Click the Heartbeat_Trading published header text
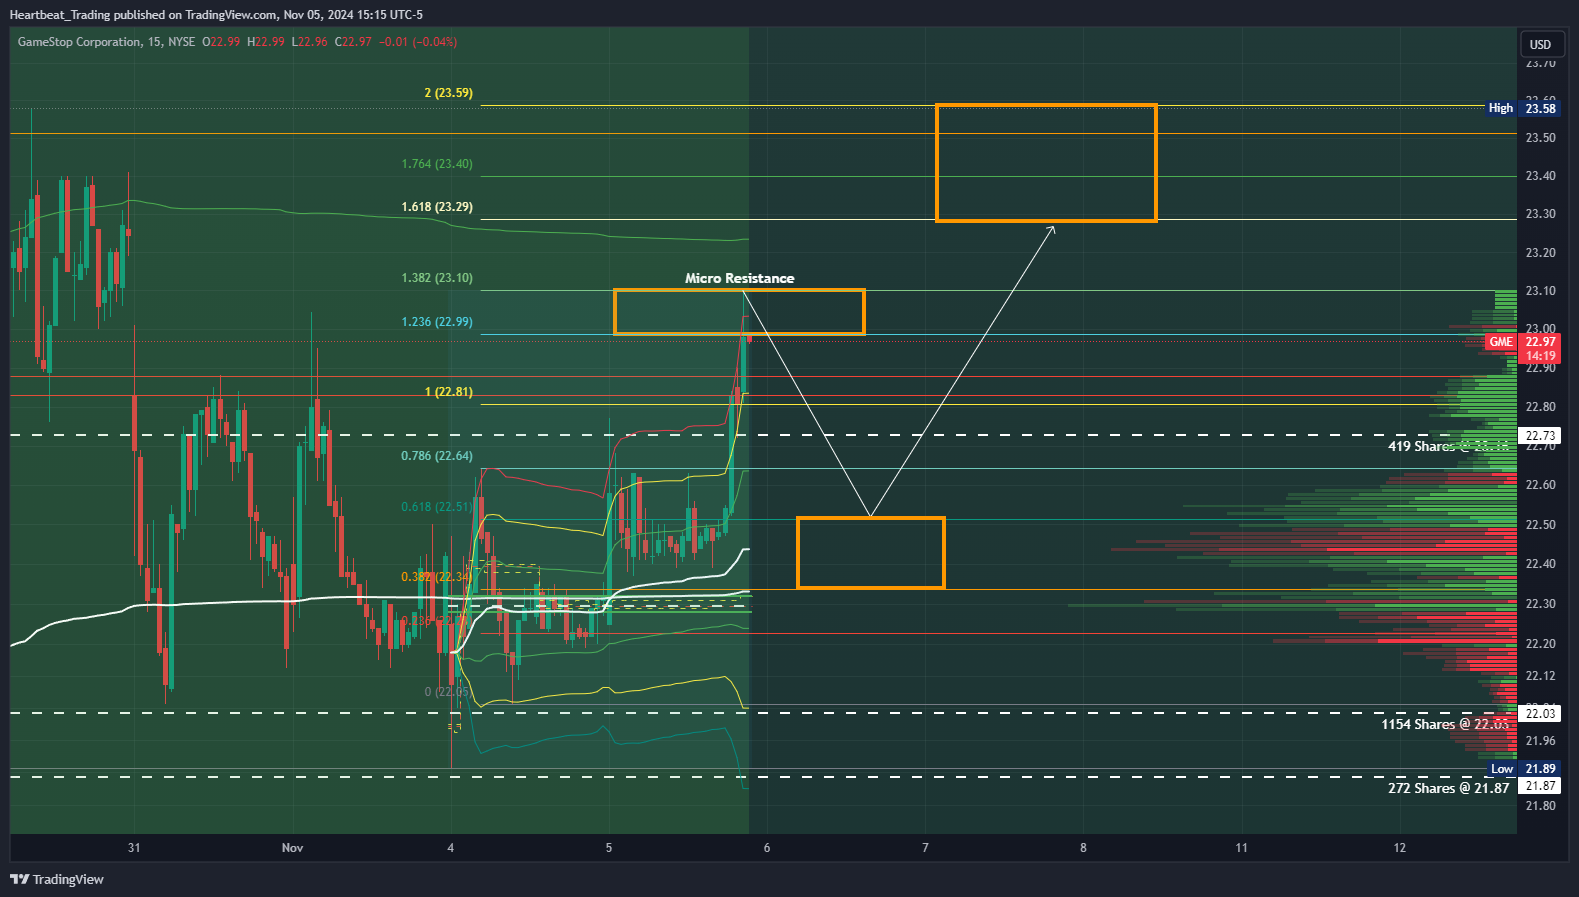 [x=216, y=14]
